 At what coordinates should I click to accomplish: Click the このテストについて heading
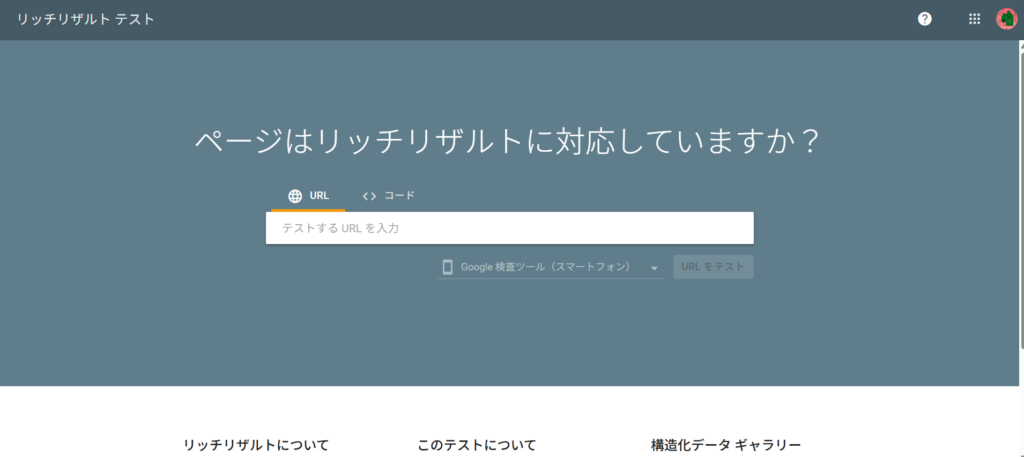(477, 445)
